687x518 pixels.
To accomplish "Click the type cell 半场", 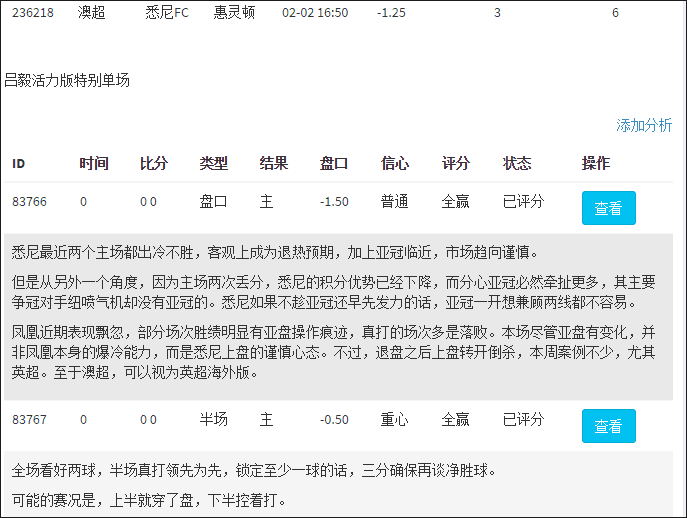I will point(214,419).
